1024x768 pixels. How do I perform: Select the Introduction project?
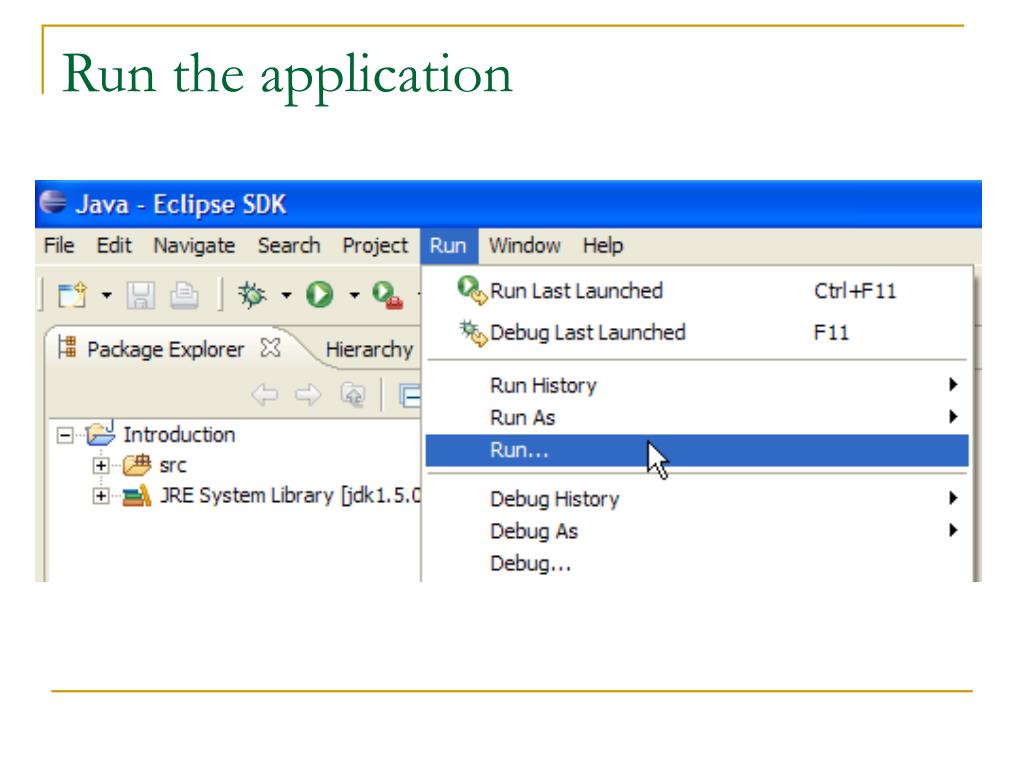pos(179,434)
